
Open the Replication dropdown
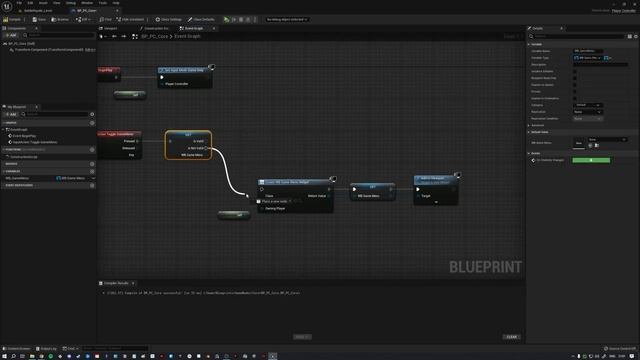click(x=588, y=112)
